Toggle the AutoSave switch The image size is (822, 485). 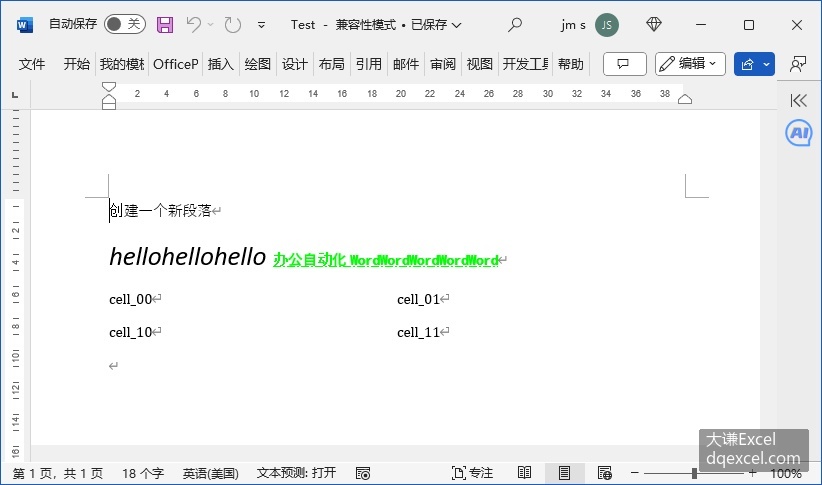(x=124, y=24)
